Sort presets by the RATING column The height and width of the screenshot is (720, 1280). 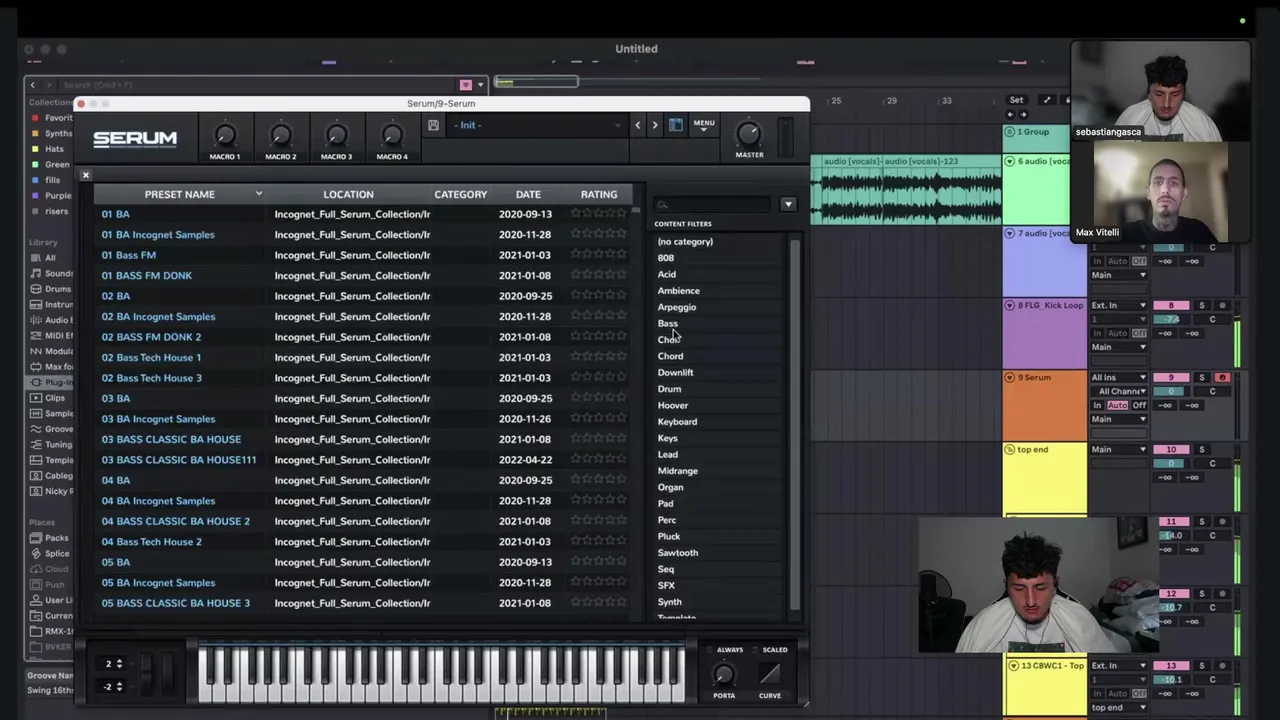pyautogui.click(x=599, y=194)
